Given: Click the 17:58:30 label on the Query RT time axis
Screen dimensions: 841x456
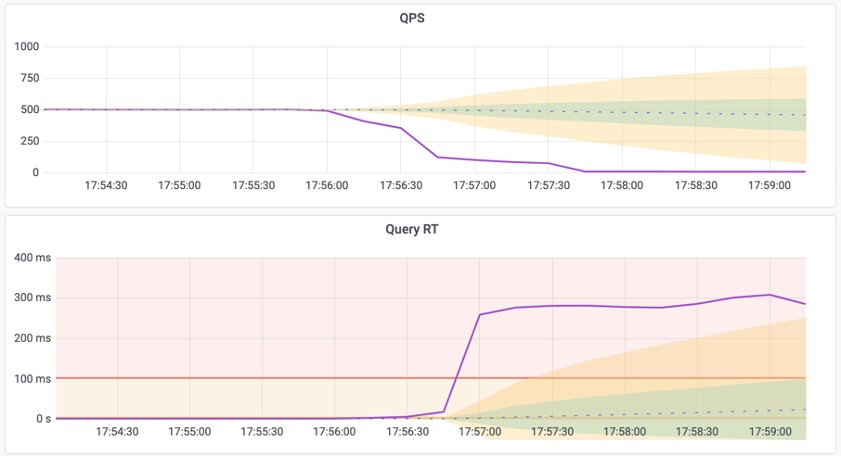Looking at the screenshot, I should coord(697,432).
